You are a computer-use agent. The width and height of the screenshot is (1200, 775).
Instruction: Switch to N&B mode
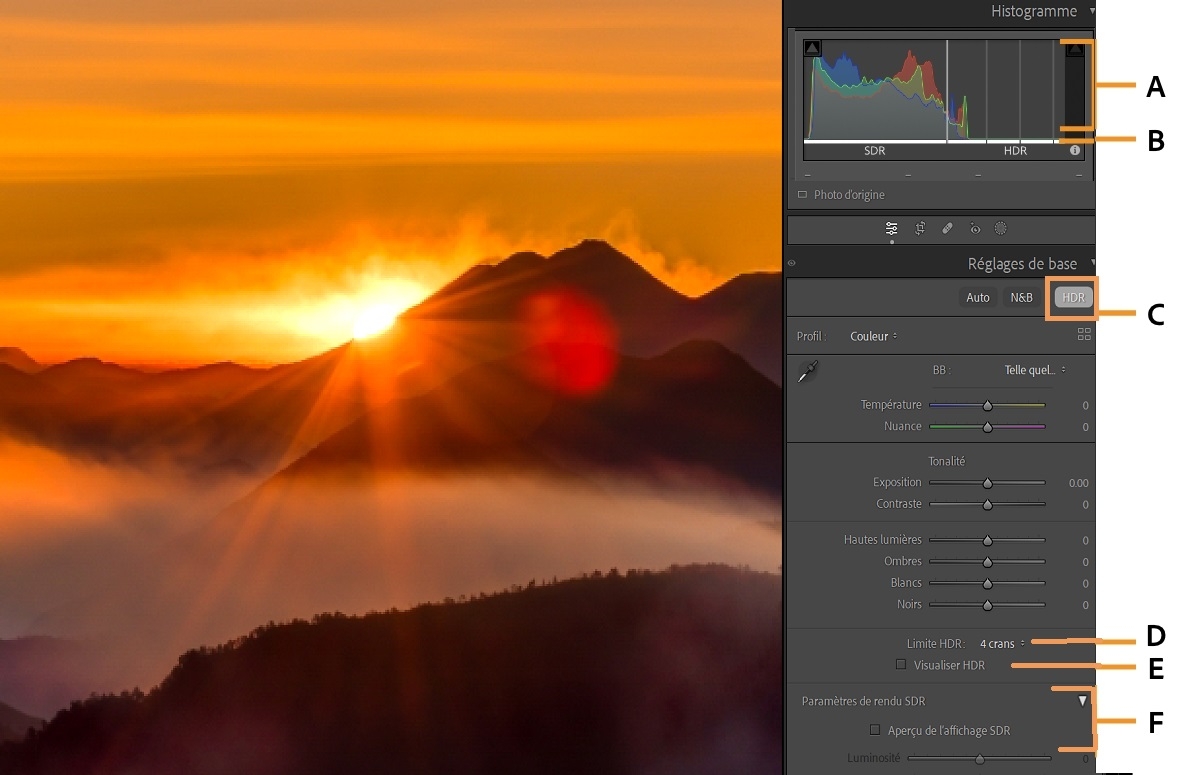1022,297
